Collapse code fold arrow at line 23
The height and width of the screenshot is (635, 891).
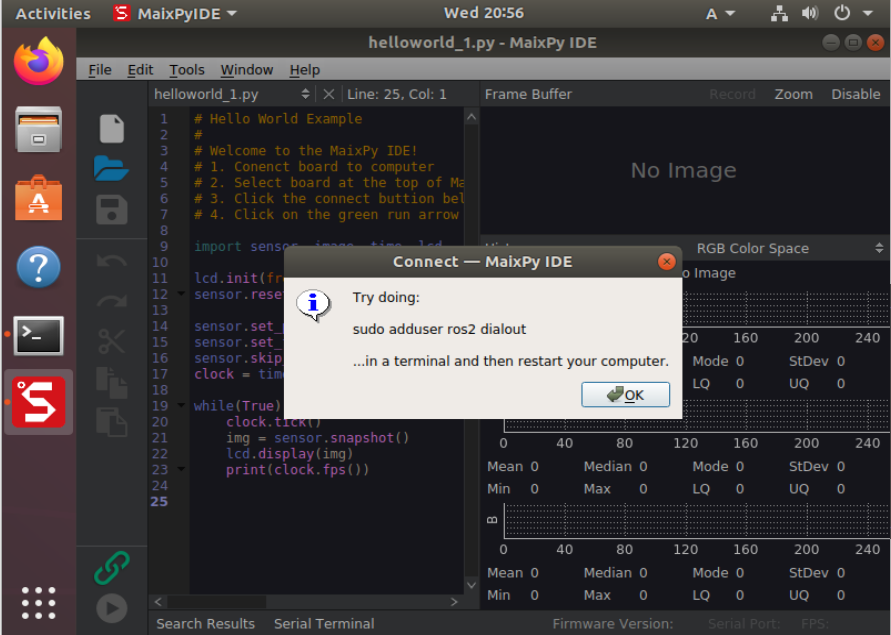pos(181,469)
